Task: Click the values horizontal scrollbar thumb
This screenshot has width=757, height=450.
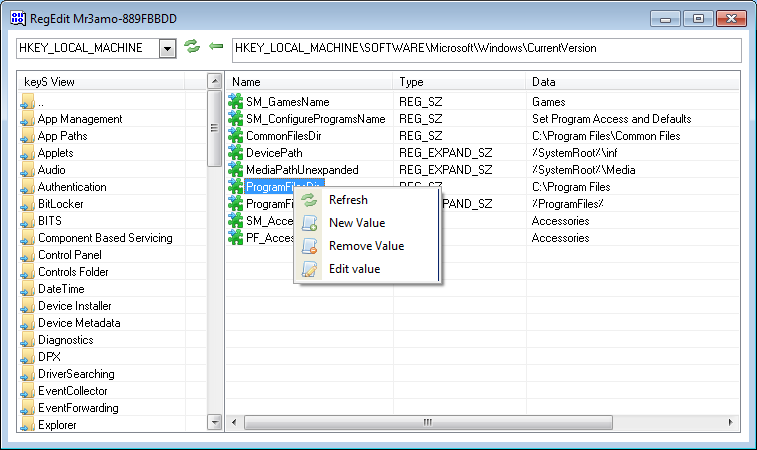Action: pos(428,422)
